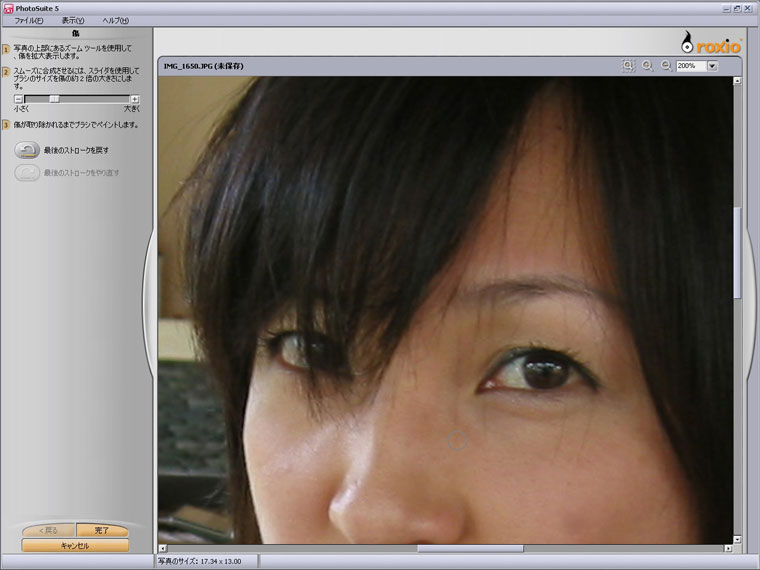
Task: Open the ヘルプ menu
Action: pos(115,20)
